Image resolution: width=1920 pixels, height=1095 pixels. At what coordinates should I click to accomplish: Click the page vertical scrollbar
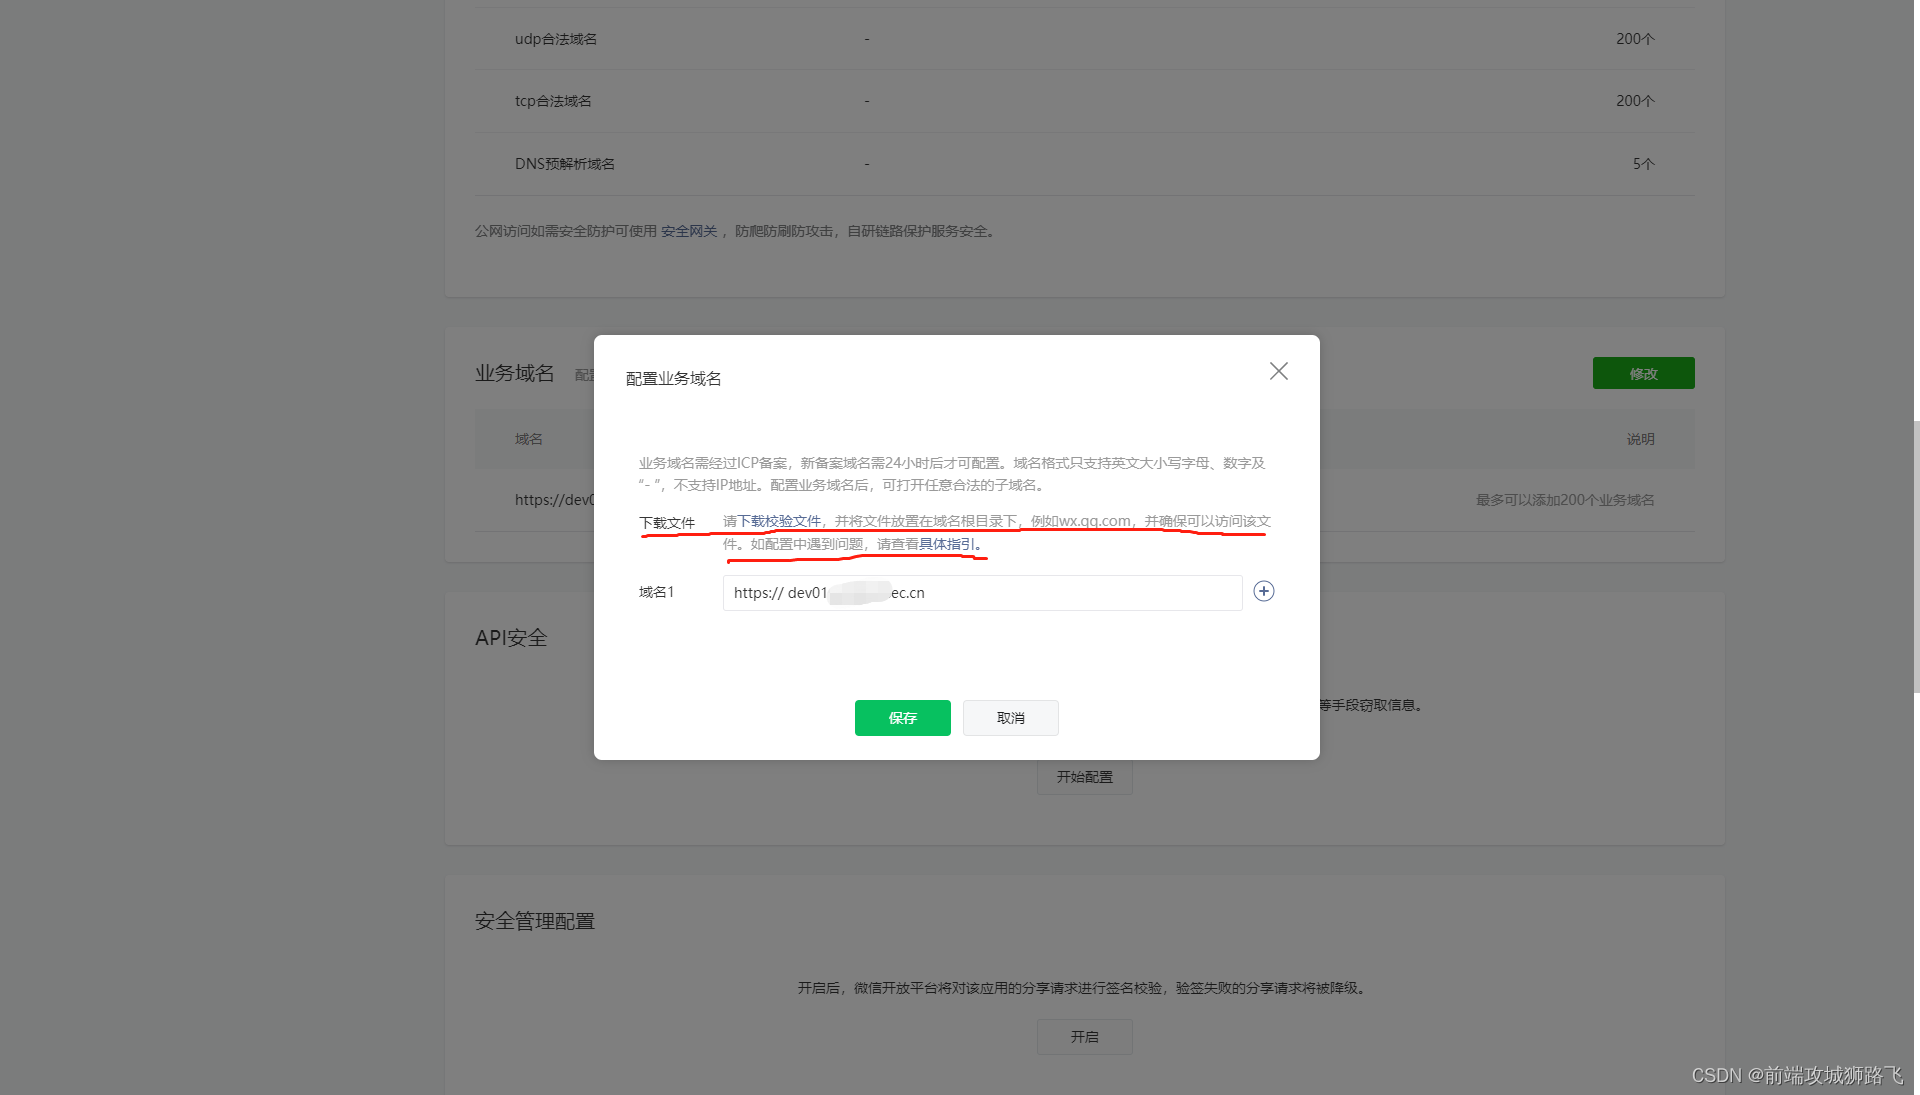click(1916, 556)
